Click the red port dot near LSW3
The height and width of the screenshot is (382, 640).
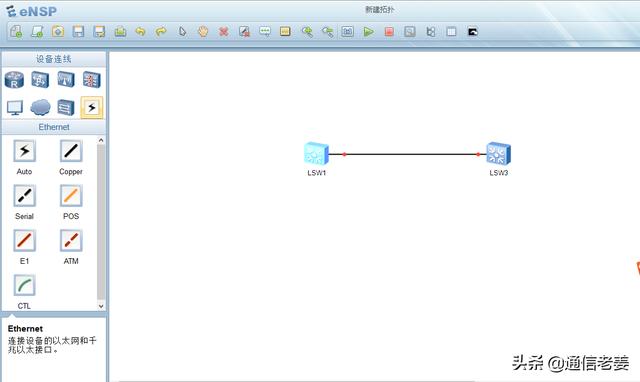478,154
